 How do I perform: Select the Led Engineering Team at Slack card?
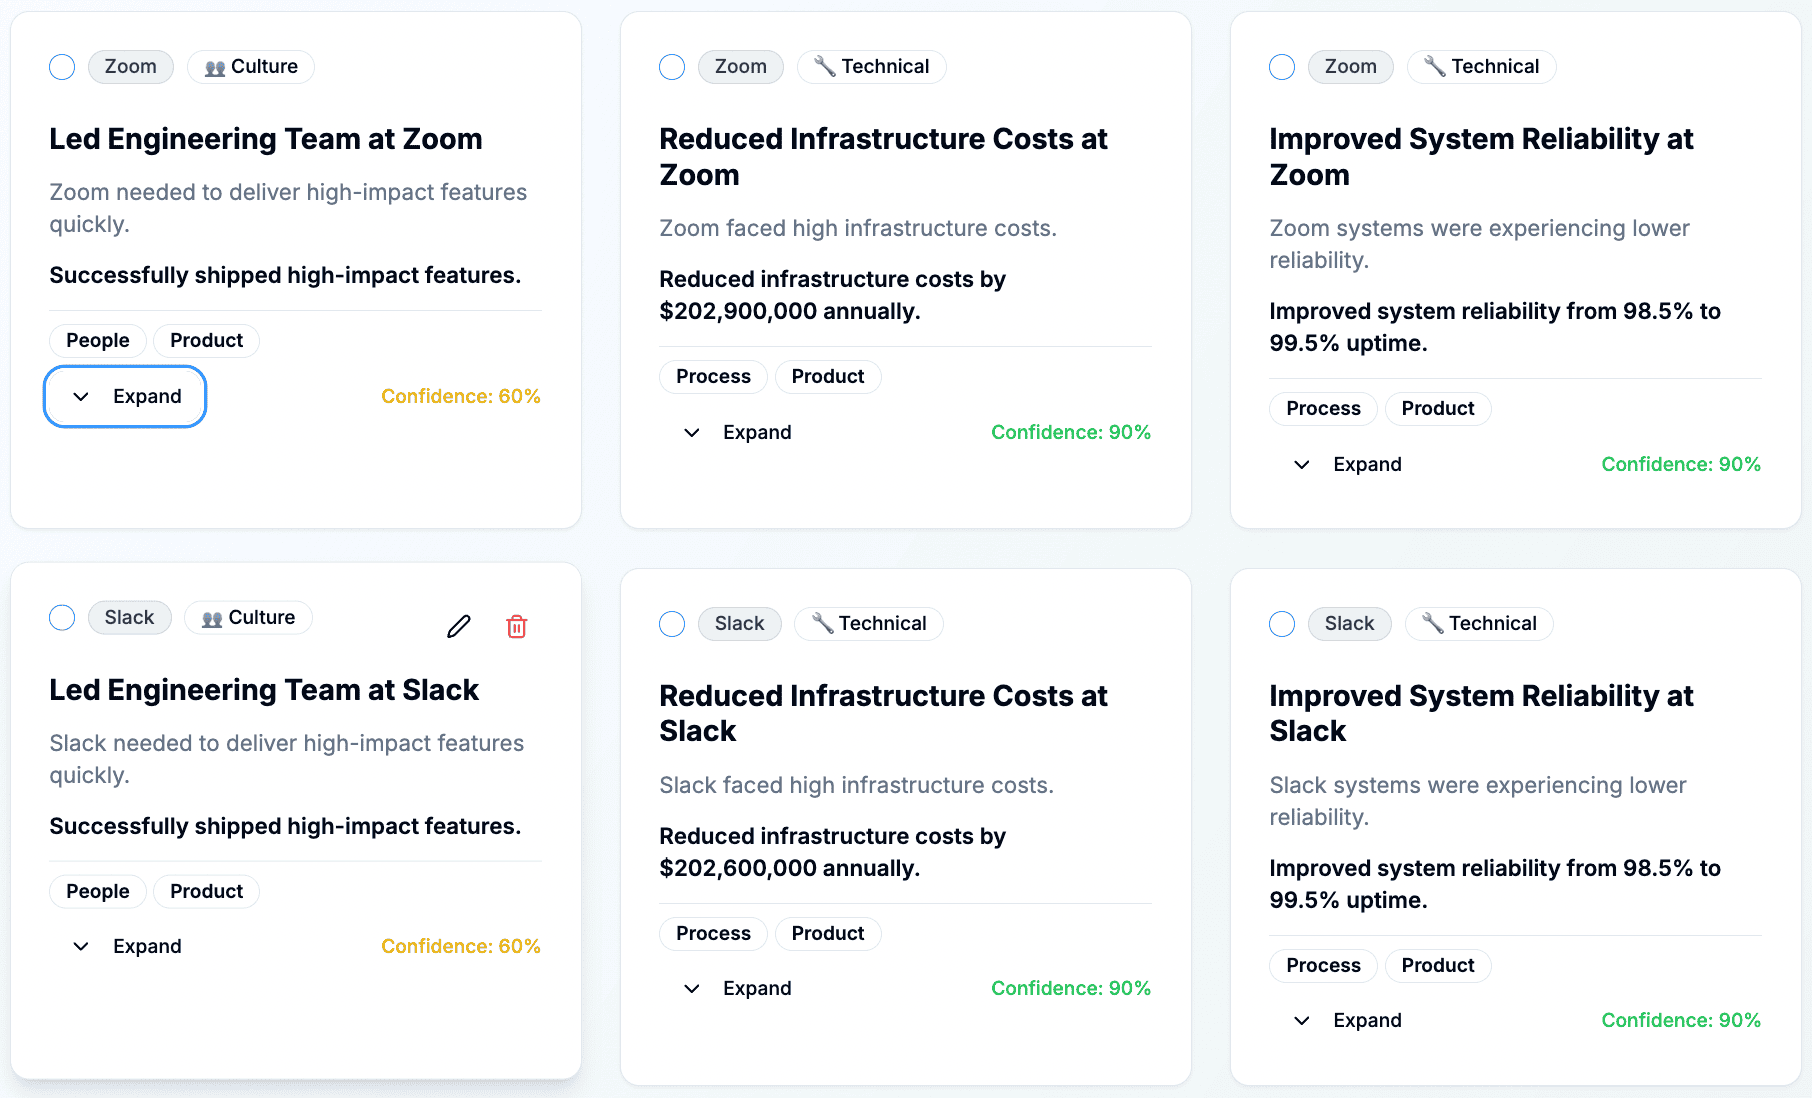[62, 618]
